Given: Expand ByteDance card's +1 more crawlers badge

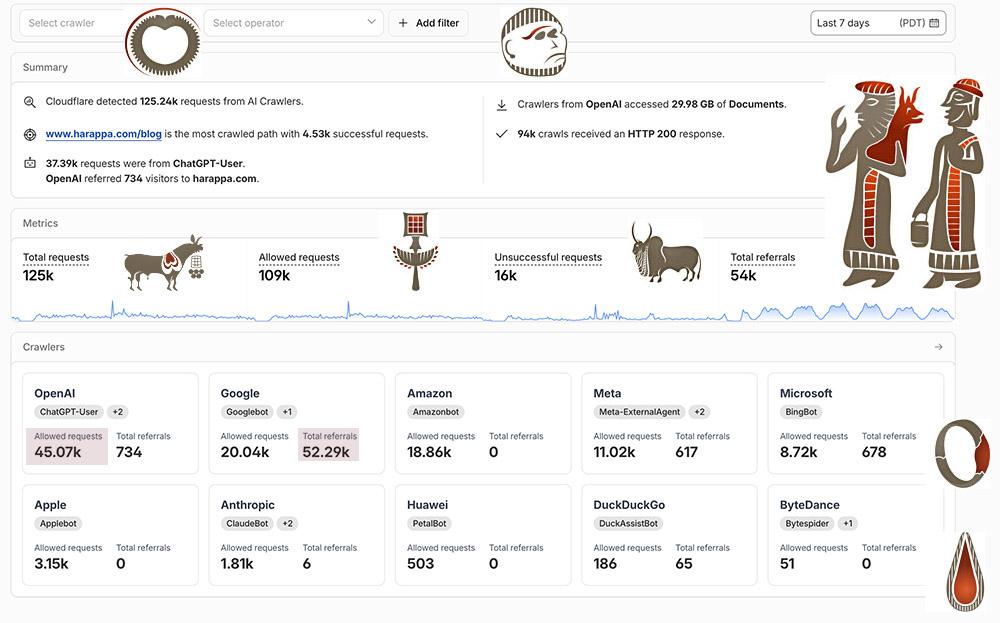Looking at the screenshot, I should click(x=848, y=524).
